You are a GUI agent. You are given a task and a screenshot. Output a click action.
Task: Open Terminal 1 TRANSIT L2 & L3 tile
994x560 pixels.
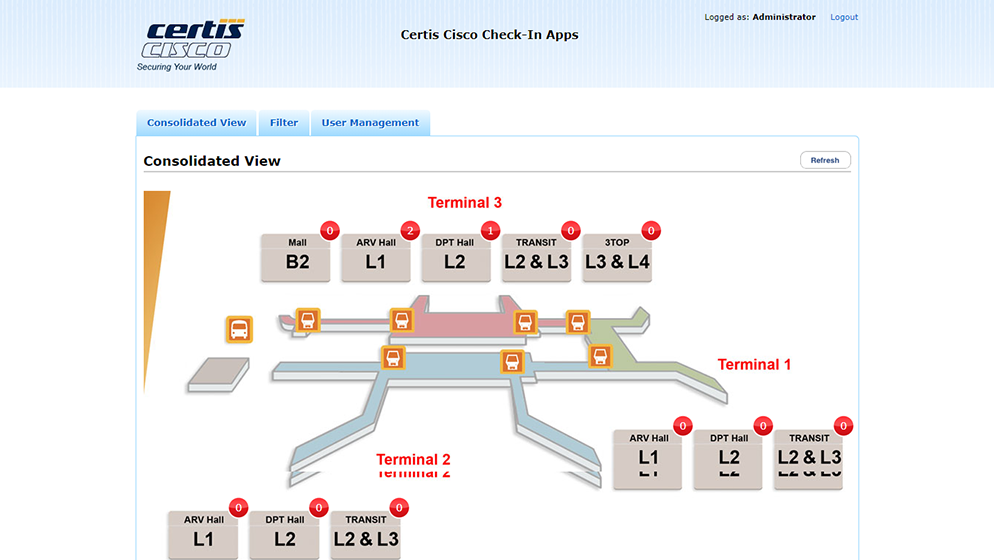(x=808, y=459)
